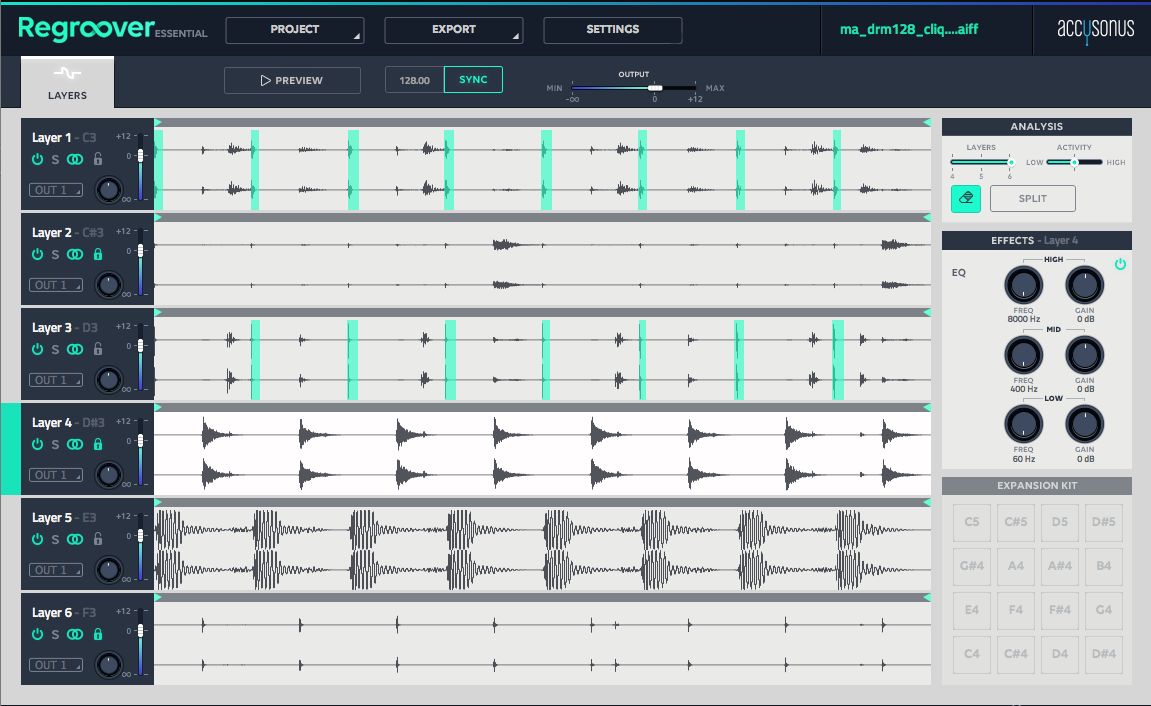Toggle power for Layer 3
The width and height of the screenshot is (1151, 706).
tap(37, 349)
